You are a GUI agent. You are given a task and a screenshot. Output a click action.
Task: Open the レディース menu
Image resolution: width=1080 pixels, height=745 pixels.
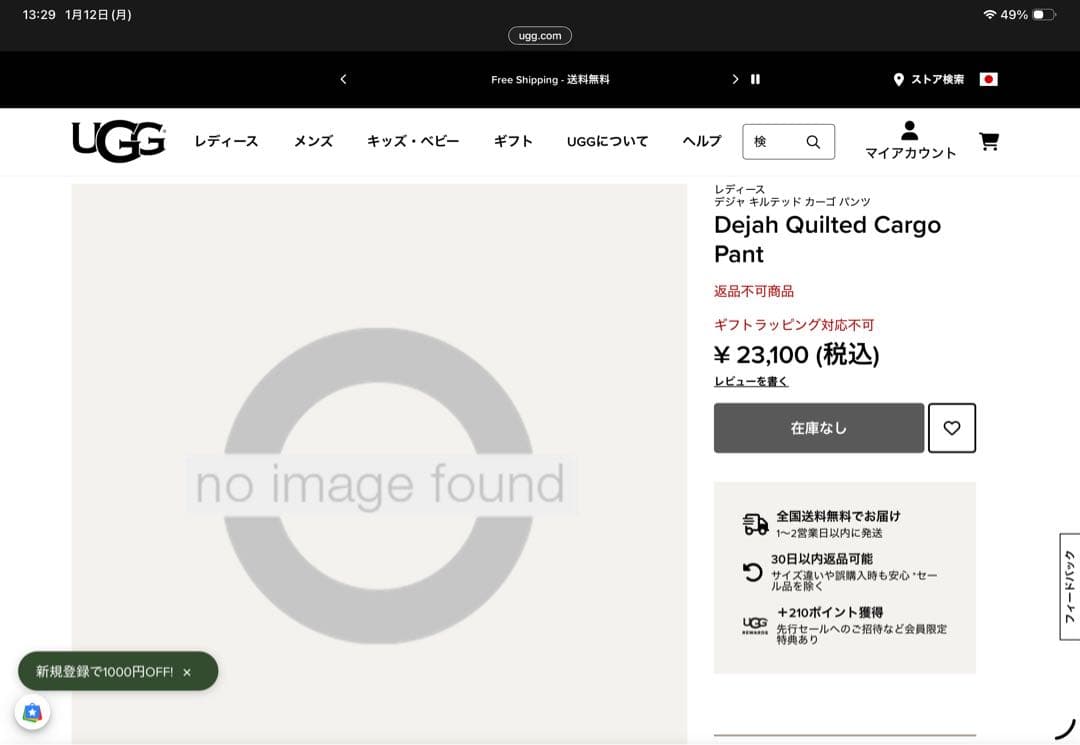[x=226, y=141]
